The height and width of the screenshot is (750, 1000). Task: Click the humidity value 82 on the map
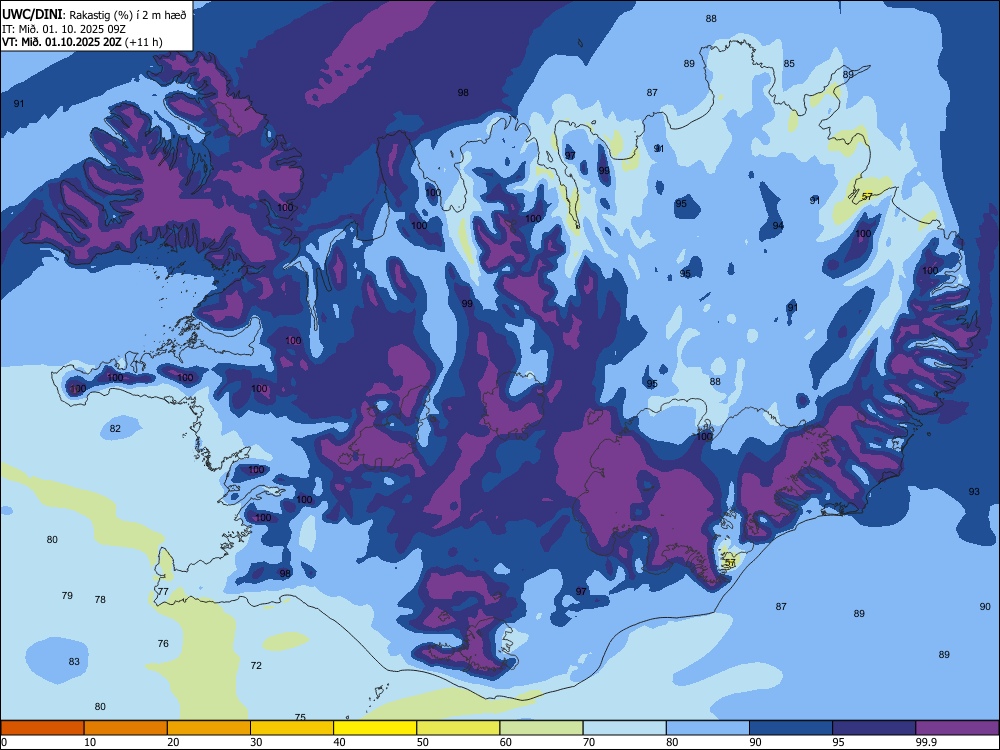click(115, 429)
